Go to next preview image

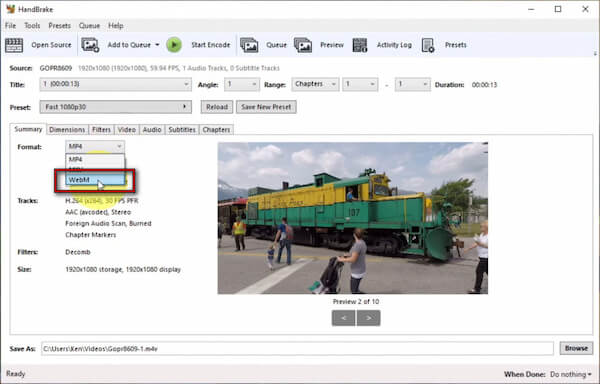368,318
